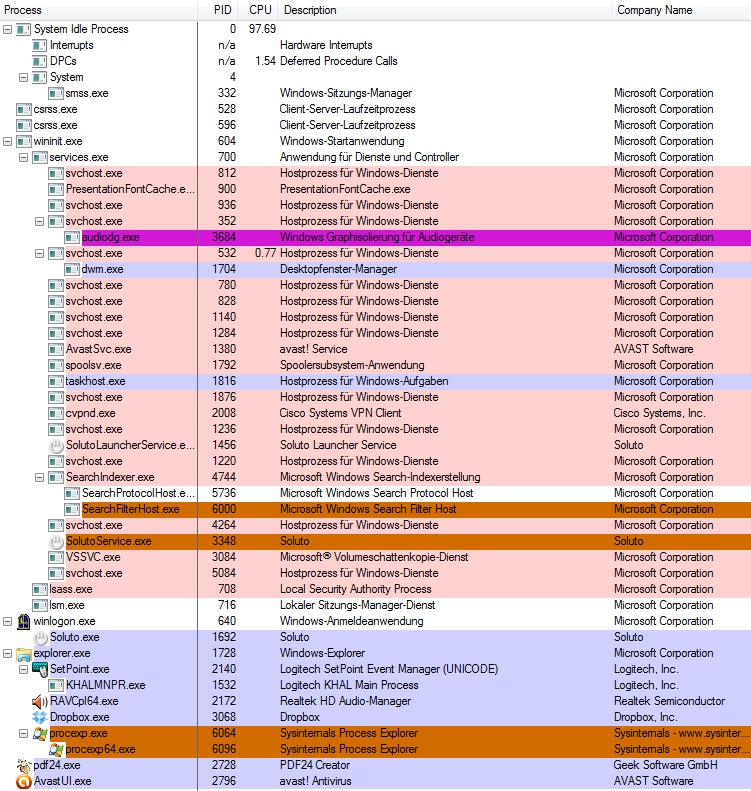The height and width of the screenshot is (791, 751).
Task: Click the procexp64.exe icon
Action: click(55, 750)
